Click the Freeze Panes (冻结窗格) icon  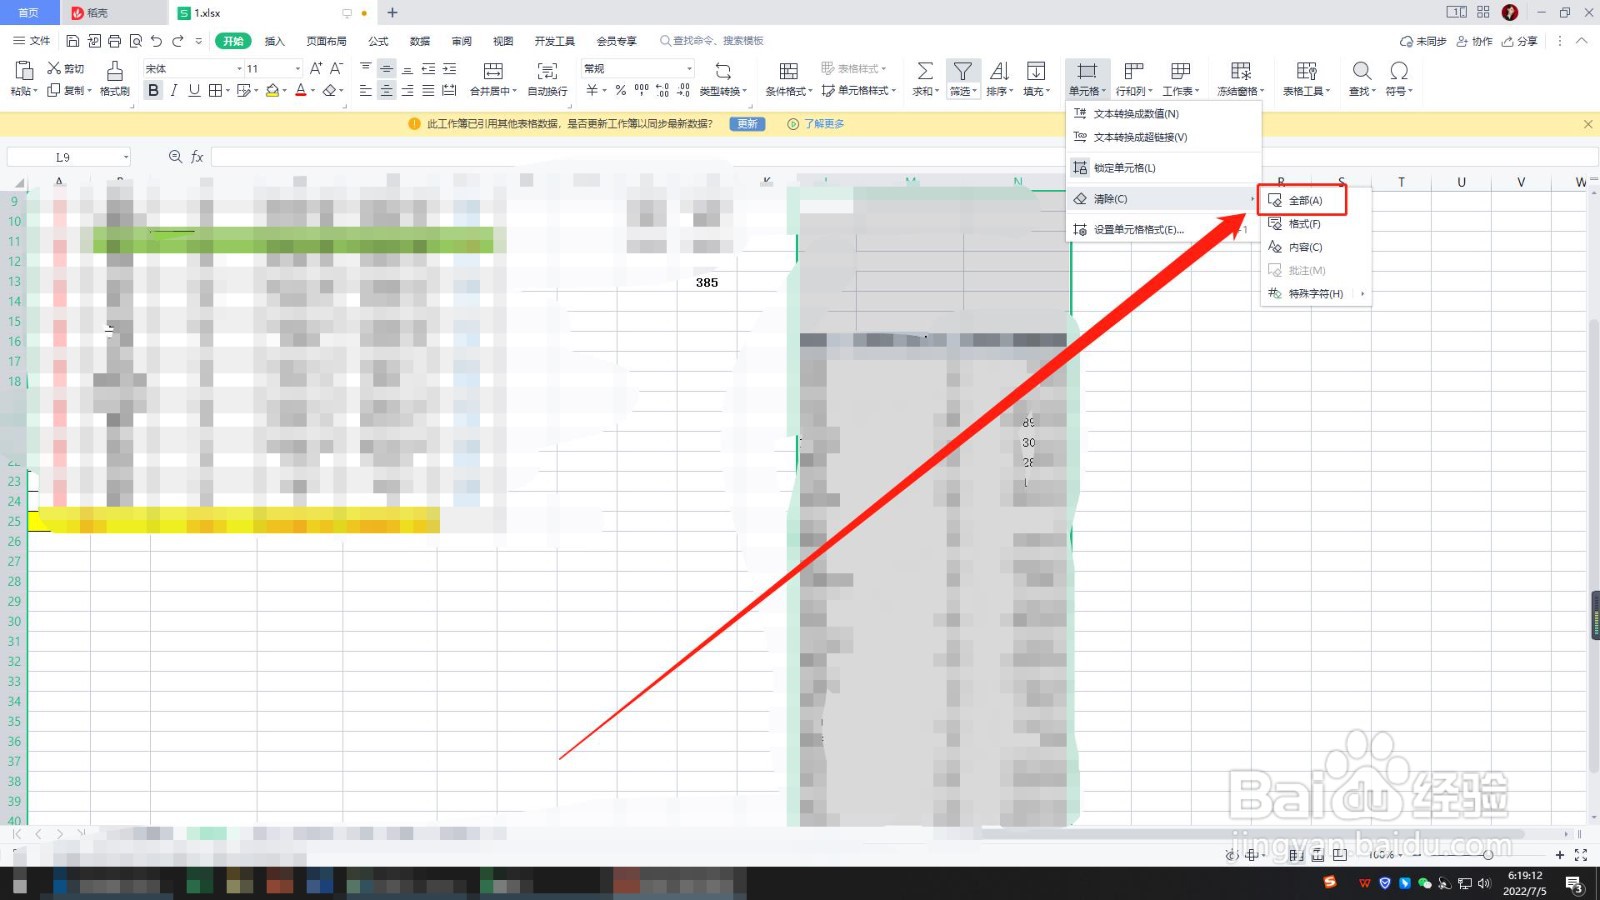[x=1241, y=71]
